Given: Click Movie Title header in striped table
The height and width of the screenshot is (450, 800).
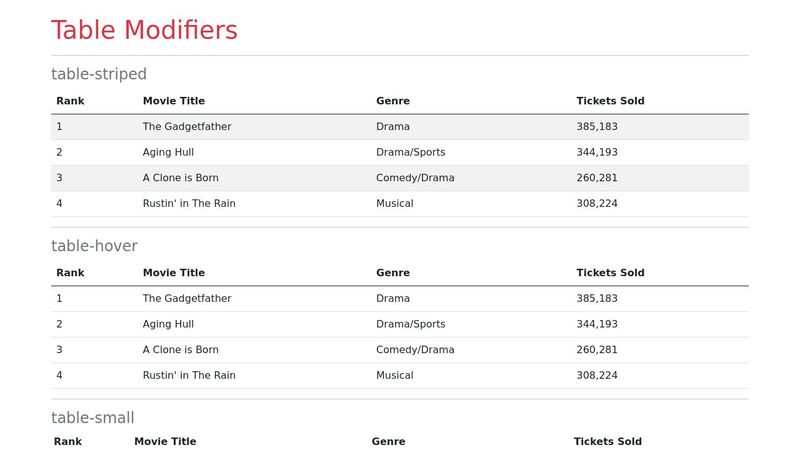Looking at the screenshot, I should pos(174,101).
